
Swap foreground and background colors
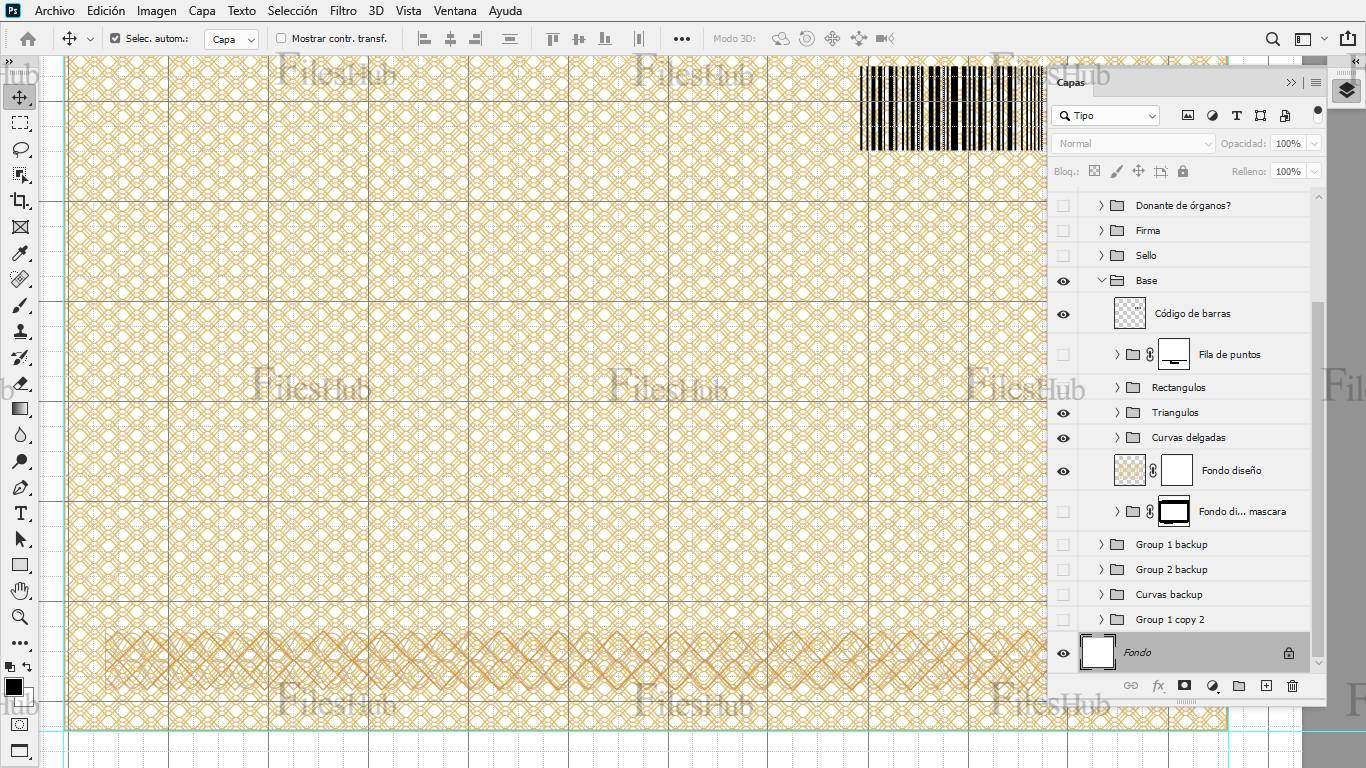[x=28, y=667]
